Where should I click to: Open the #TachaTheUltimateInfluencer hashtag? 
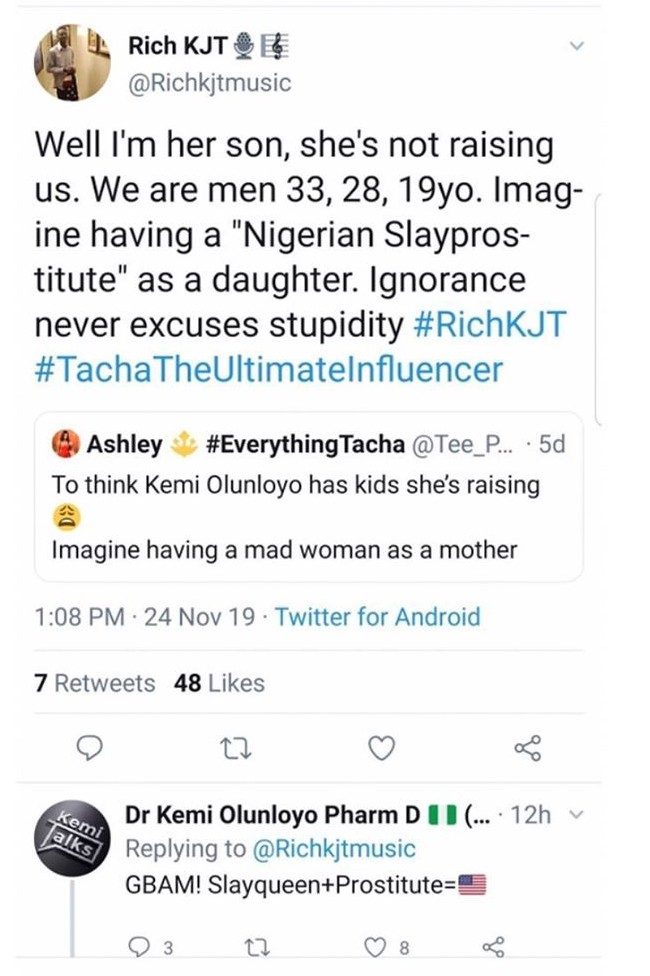tap(268, 370)
